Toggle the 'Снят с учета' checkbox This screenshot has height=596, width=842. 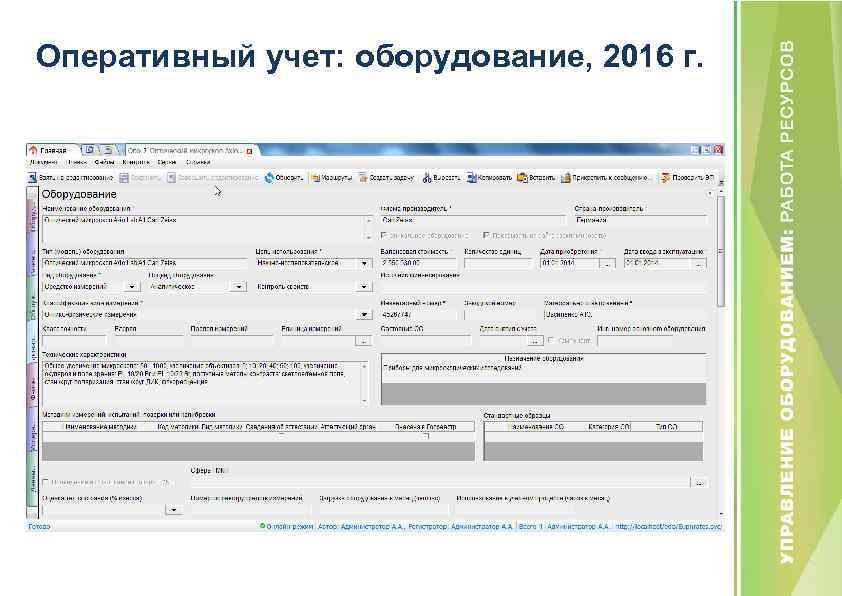[x=550, y=340]
